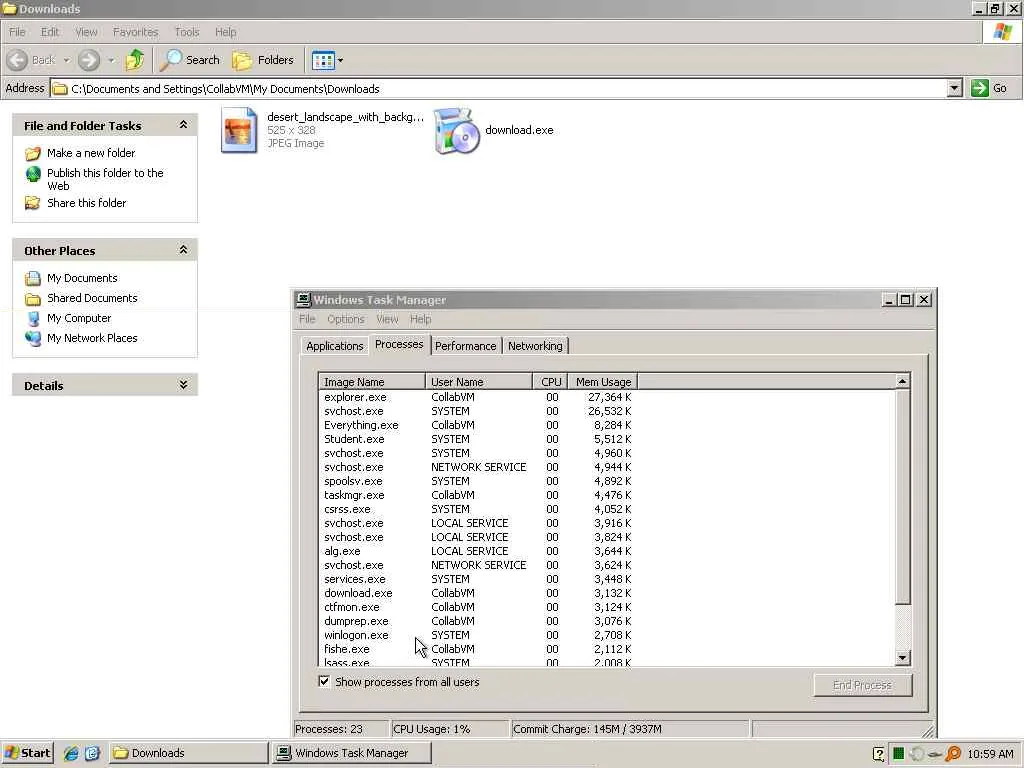This screenshot has width=1024, height=768.
Task: Open Shared Documents folder icon
Action: (33, 298)
